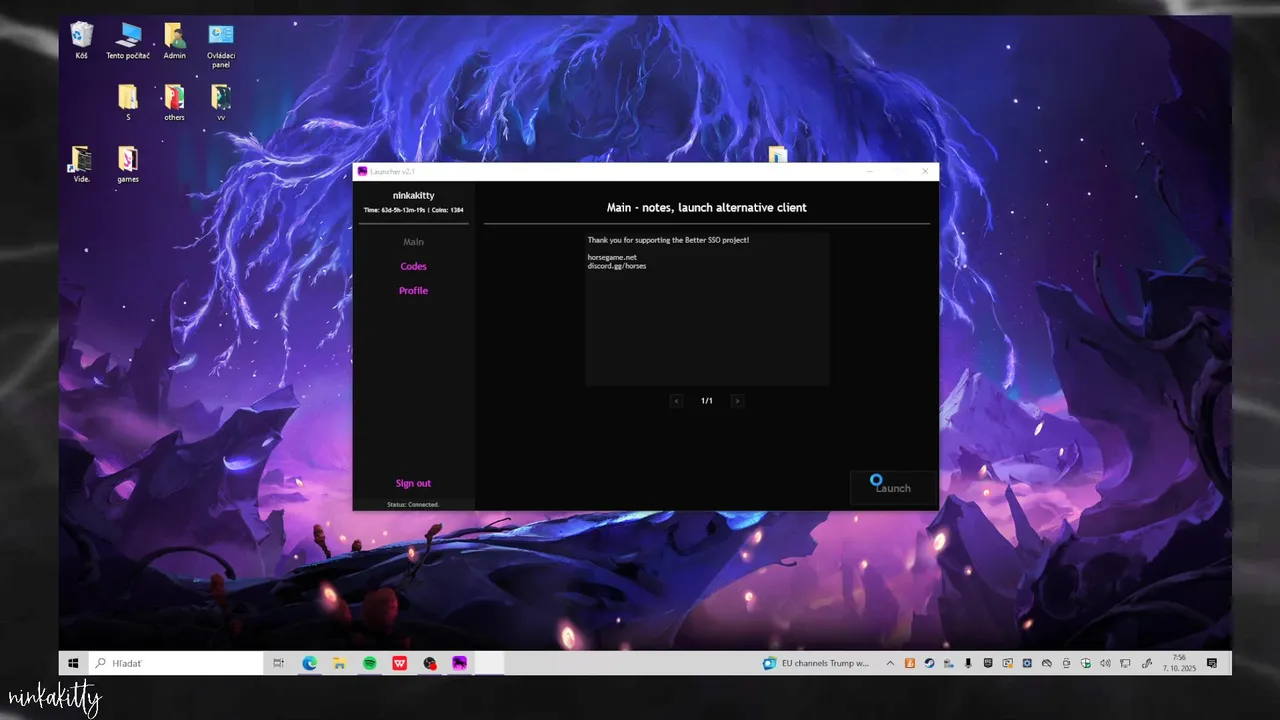Open File Explorer from the taskbar

pos(340,663)
